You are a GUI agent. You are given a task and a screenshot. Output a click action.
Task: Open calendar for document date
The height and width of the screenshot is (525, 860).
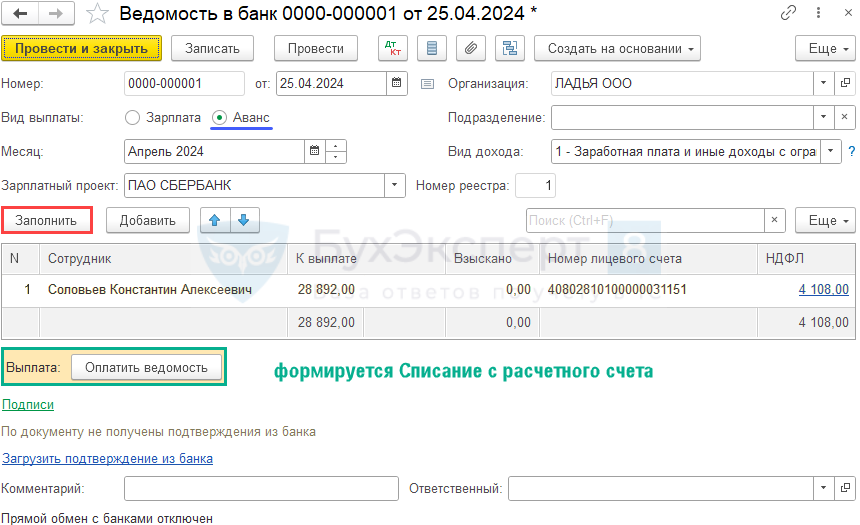pos(397,83)
